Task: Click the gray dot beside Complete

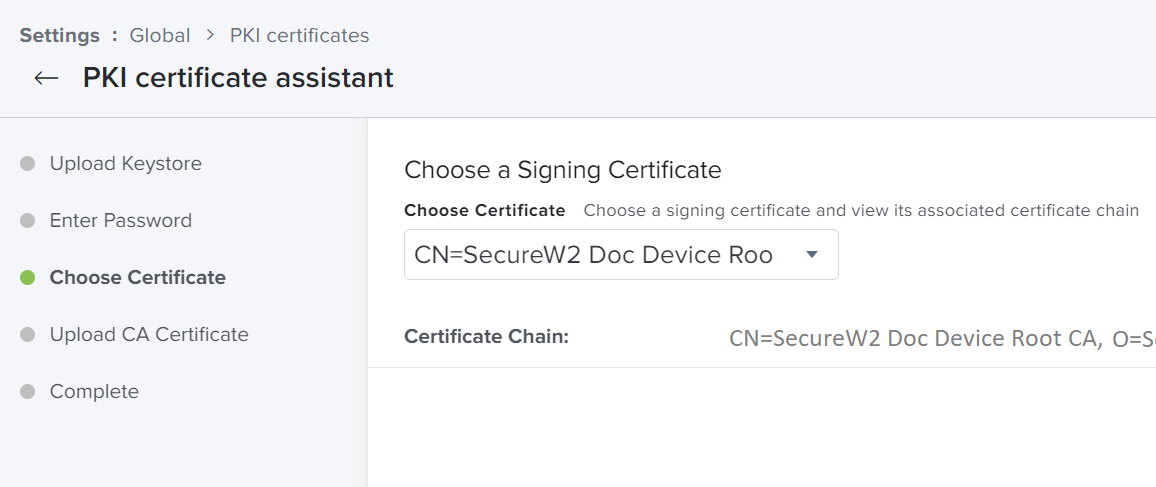Action: [x=27, y=391]
